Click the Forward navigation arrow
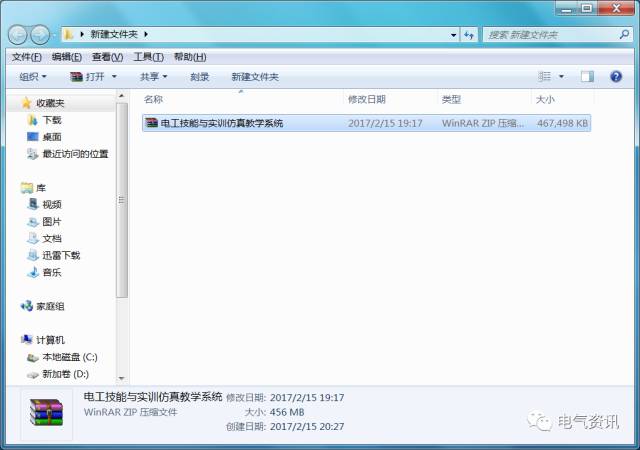This screenshot has height=450, width=640. tap(40, 35)
